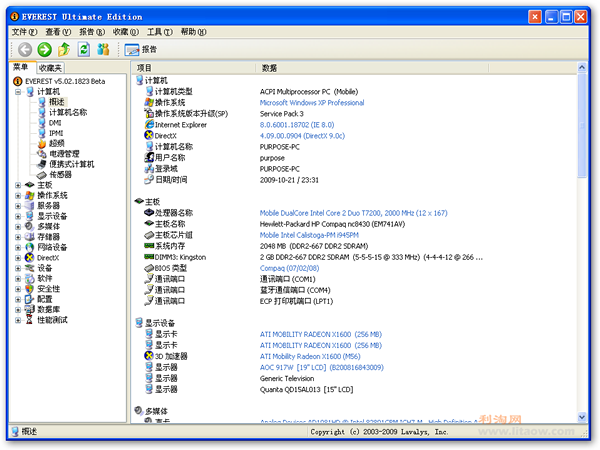Go back with the grey Back arrow
The height and width of the screenshot is (450, 600).
pos(25,49)
